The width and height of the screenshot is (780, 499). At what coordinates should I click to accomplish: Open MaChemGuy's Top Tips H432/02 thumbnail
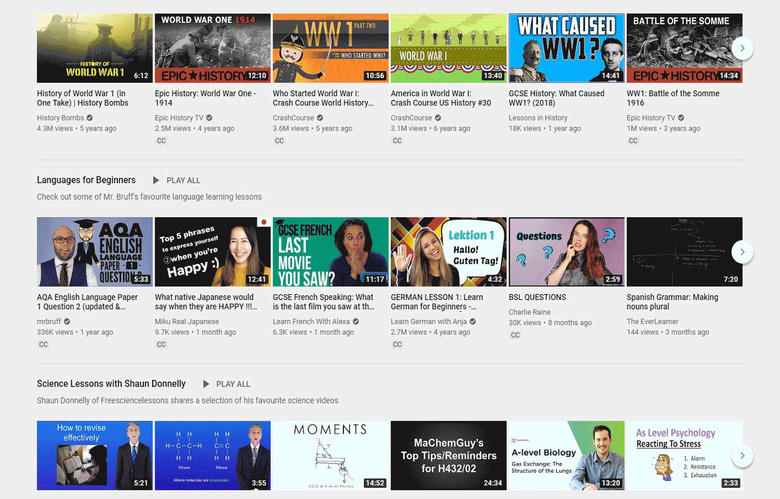448,455
